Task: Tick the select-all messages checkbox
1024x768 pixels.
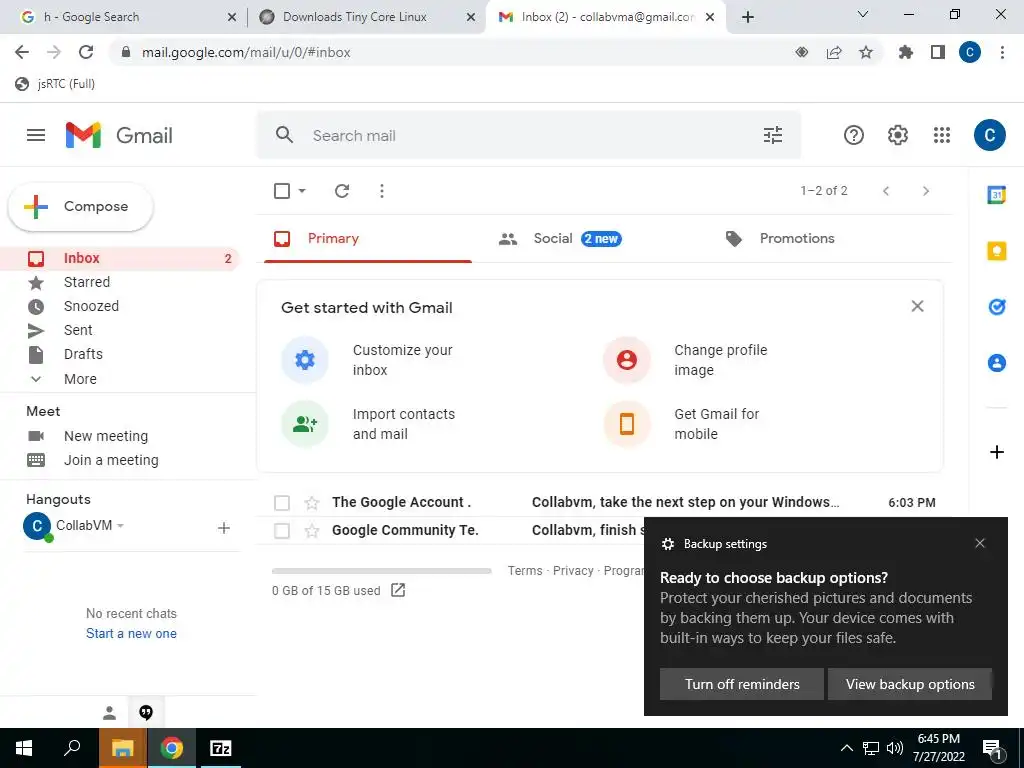Action: tap(282, 191)
